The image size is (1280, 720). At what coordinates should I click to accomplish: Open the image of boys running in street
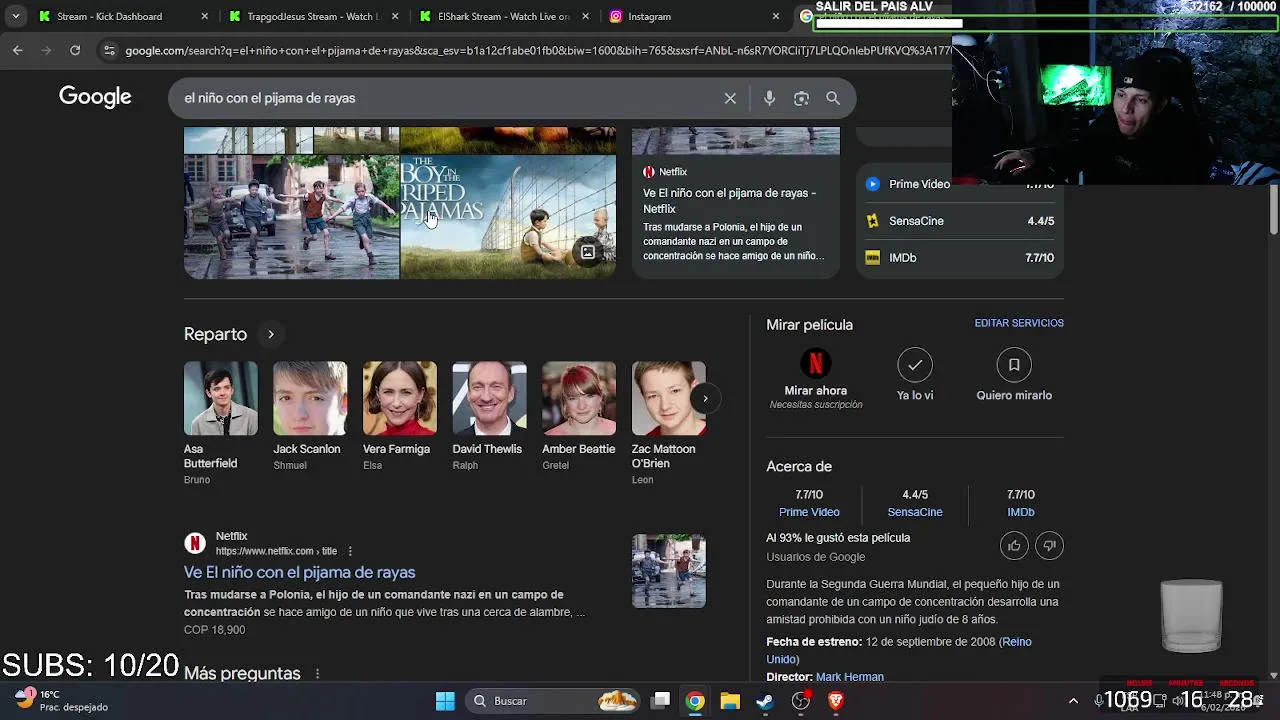[291, 216]
